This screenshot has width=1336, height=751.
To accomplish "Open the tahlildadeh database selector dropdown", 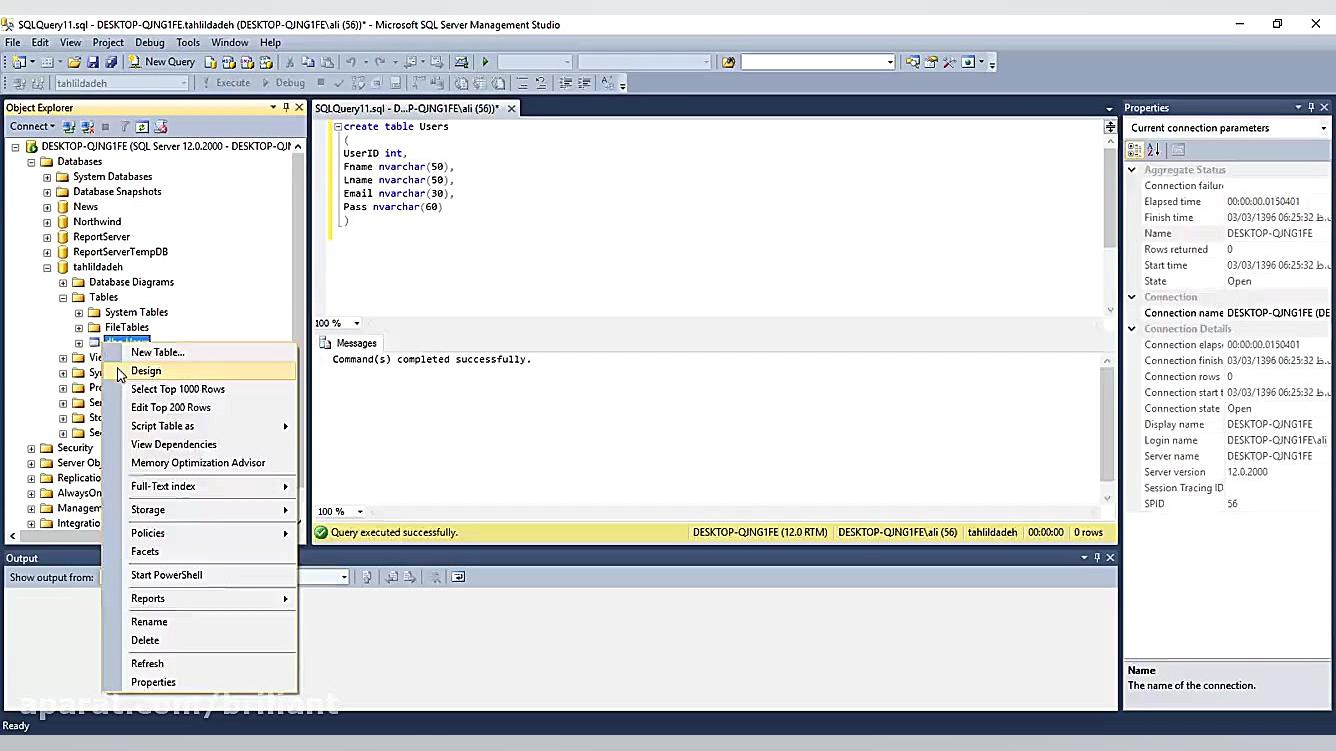I will tap(183, 83).
